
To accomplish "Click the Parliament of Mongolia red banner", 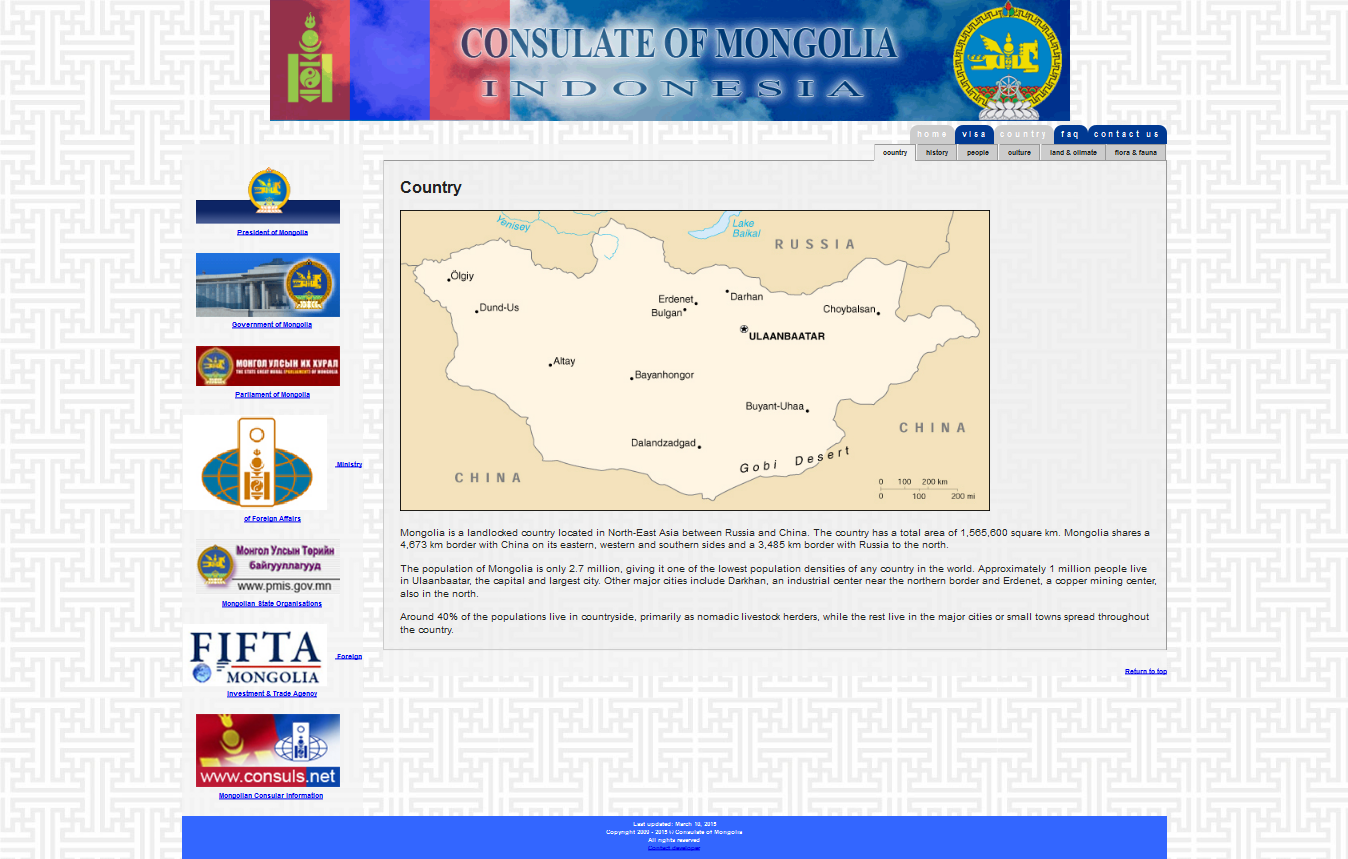I will pyautogui.click(x=268, y=366).
